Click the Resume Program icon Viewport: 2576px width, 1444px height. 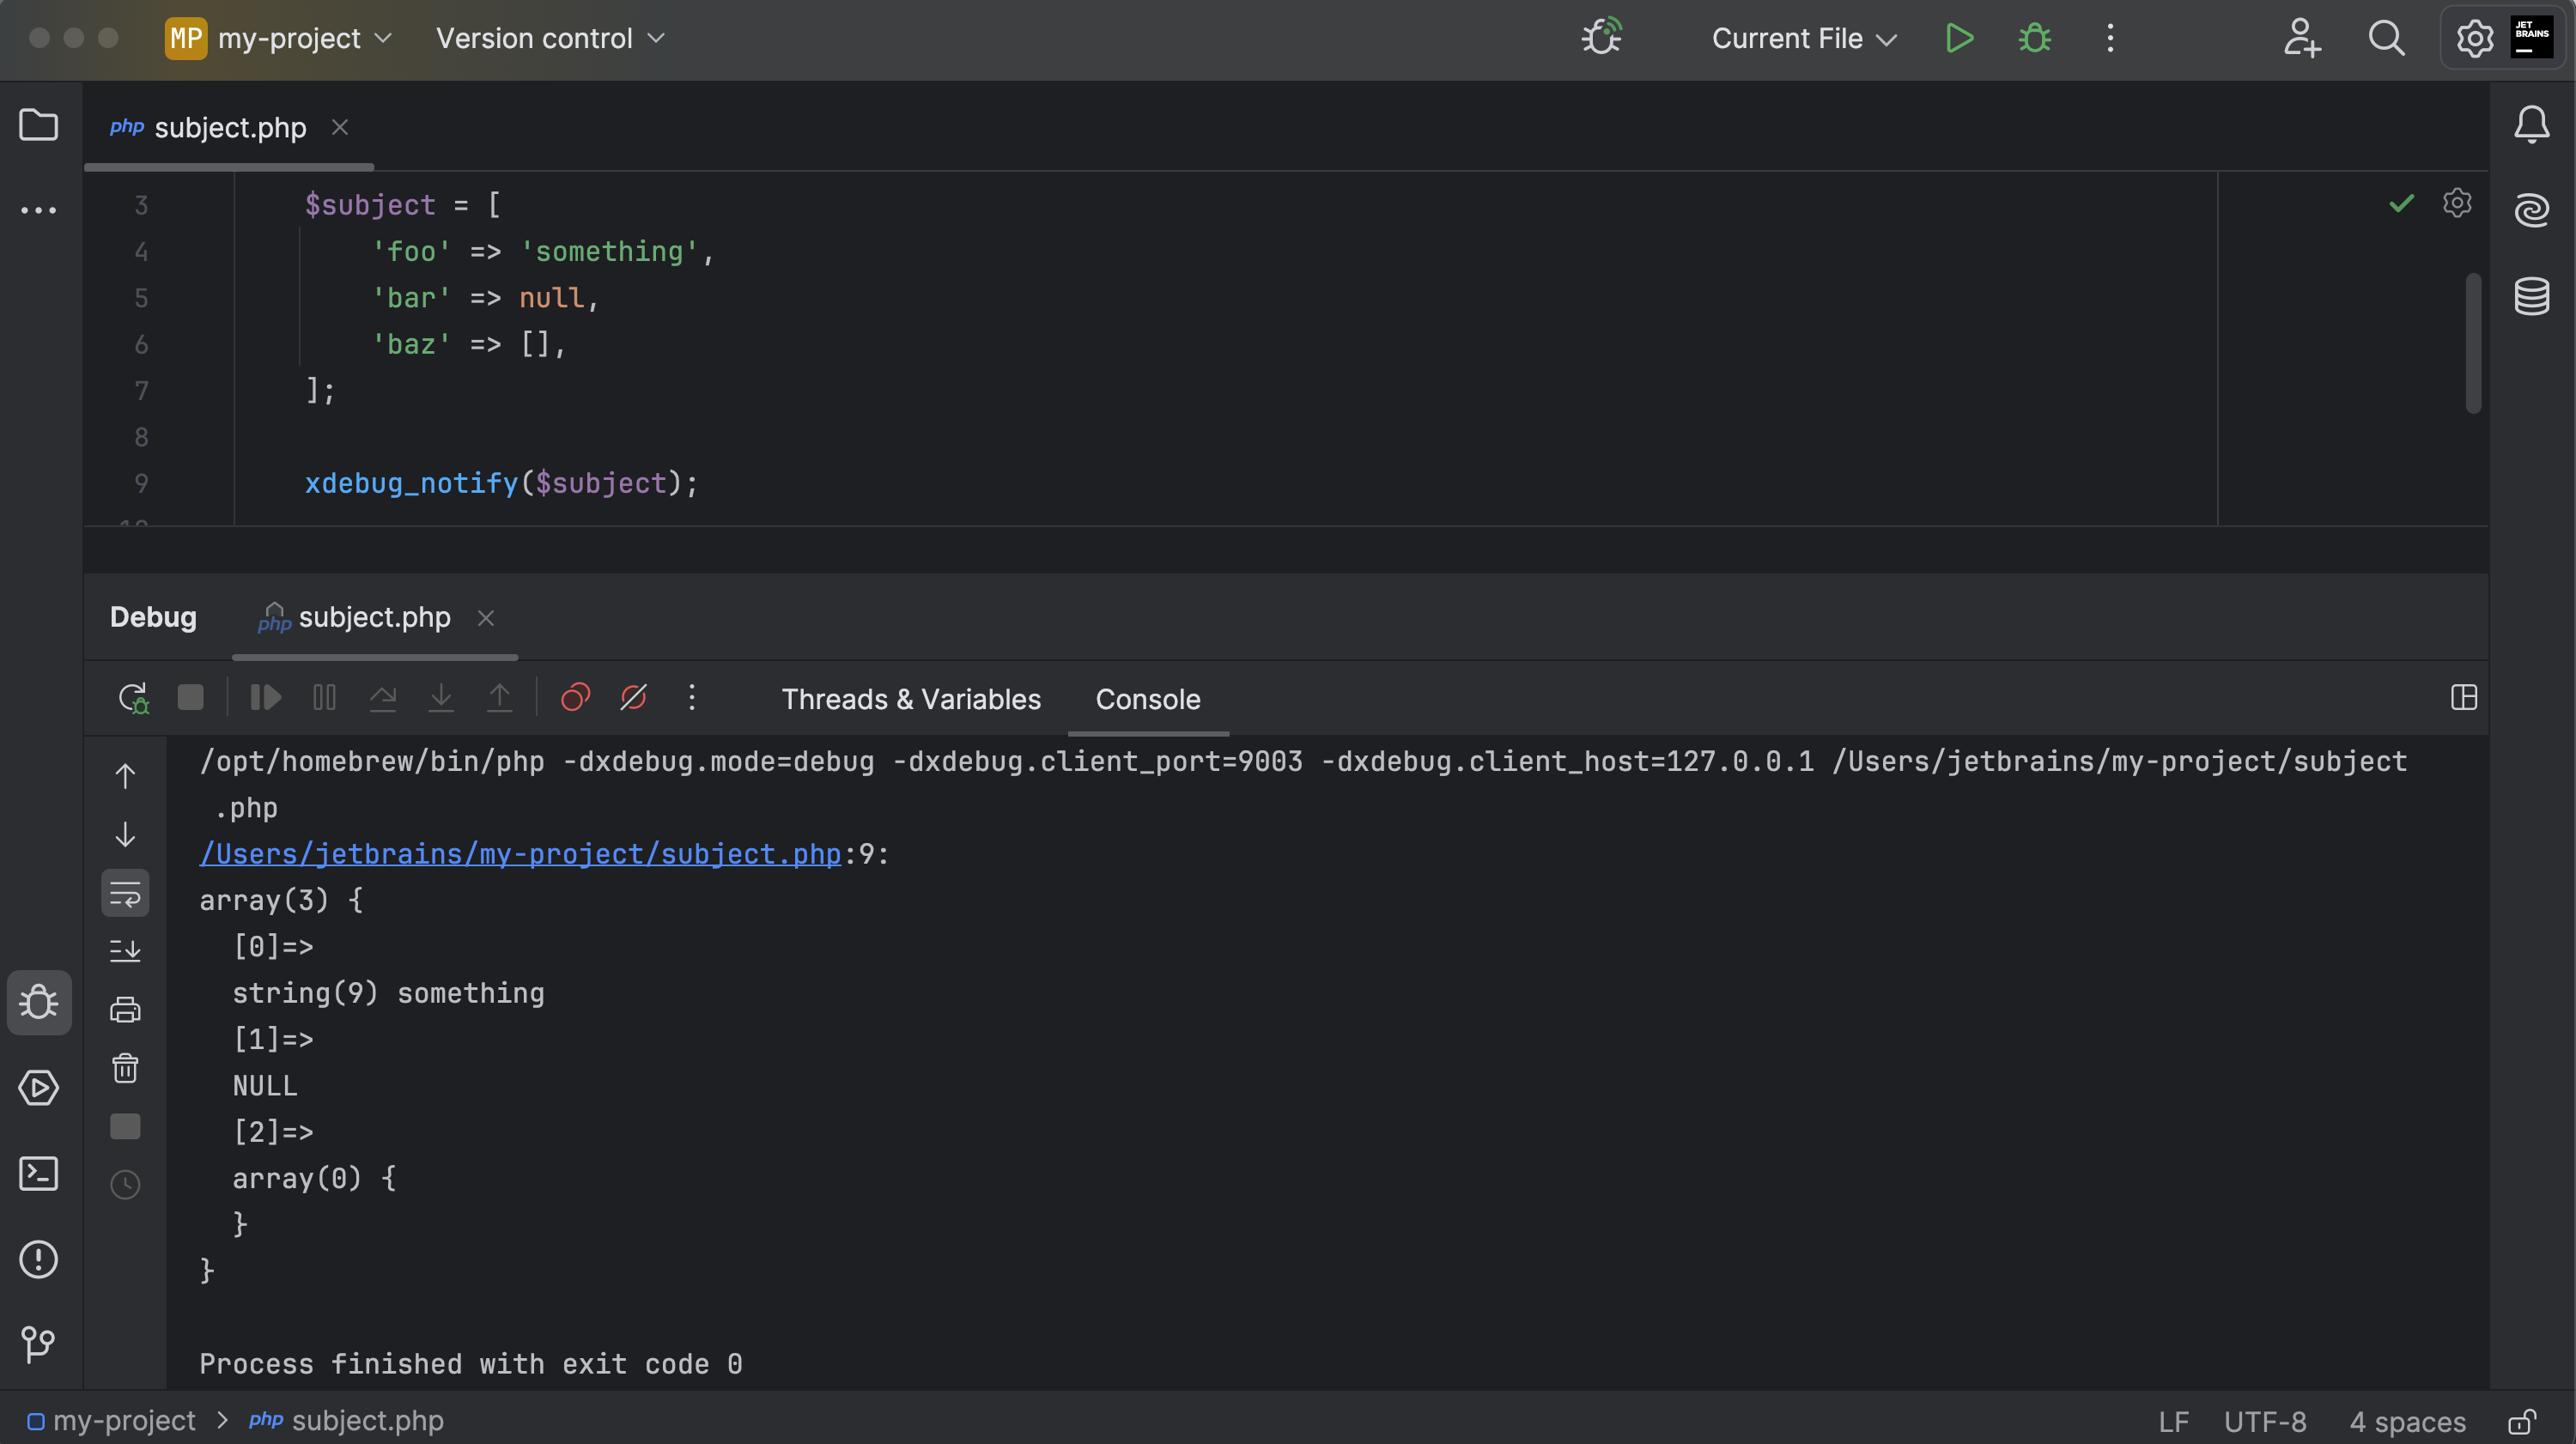pyautogui.click(x=265, y=697)
